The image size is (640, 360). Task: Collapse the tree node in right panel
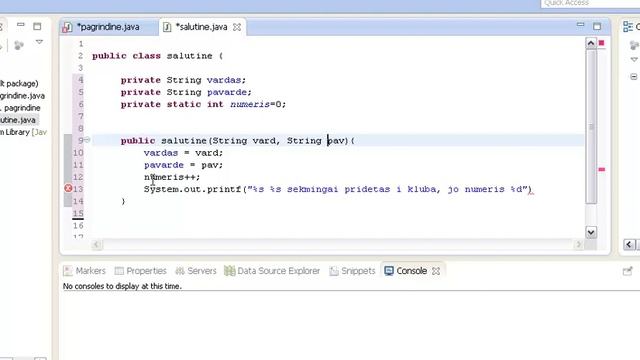click(633, 77)
